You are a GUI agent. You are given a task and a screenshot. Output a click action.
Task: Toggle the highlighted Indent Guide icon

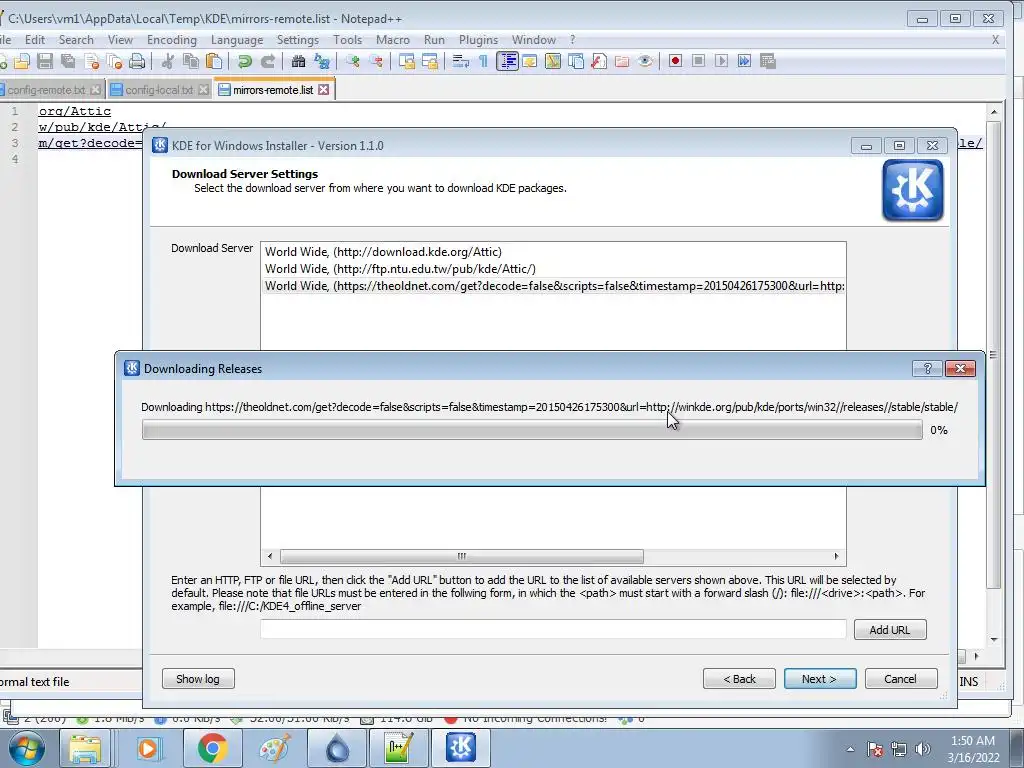507,61
